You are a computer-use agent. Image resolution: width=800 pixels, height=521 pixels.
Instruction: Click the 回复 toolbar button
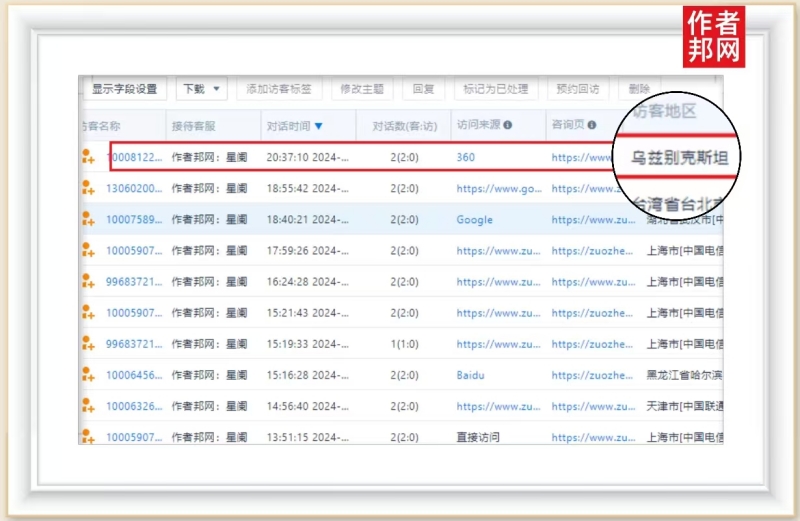pos(424,89)
